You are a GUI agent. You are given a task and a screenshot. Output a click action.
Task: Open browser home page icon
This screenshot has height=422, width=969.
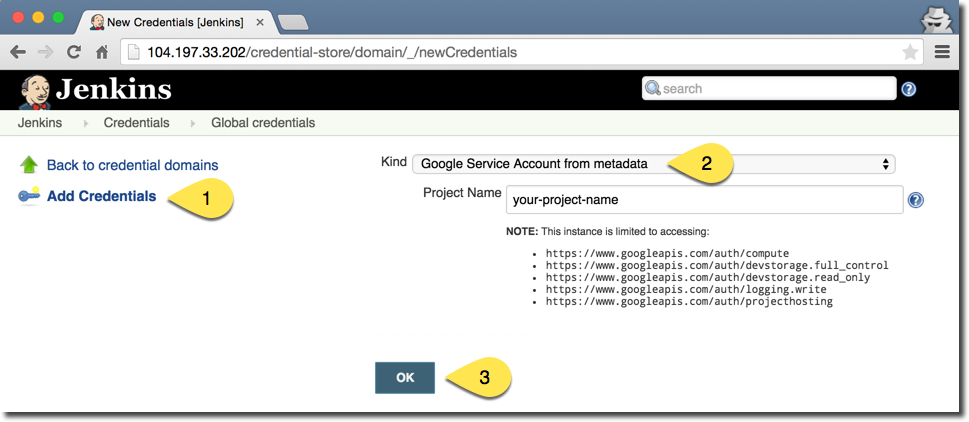[x=102, y=53]
